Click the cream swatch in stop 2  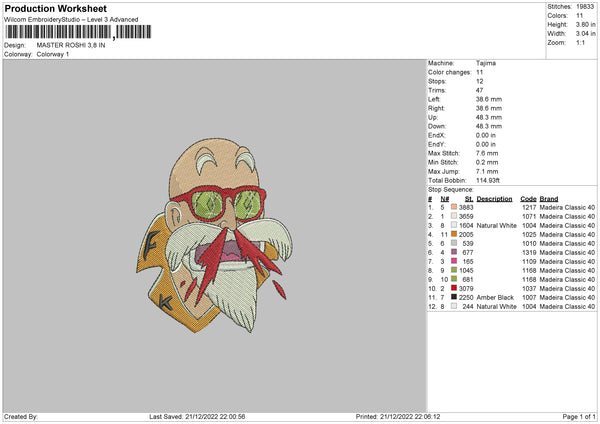click(x=454, y=216)
